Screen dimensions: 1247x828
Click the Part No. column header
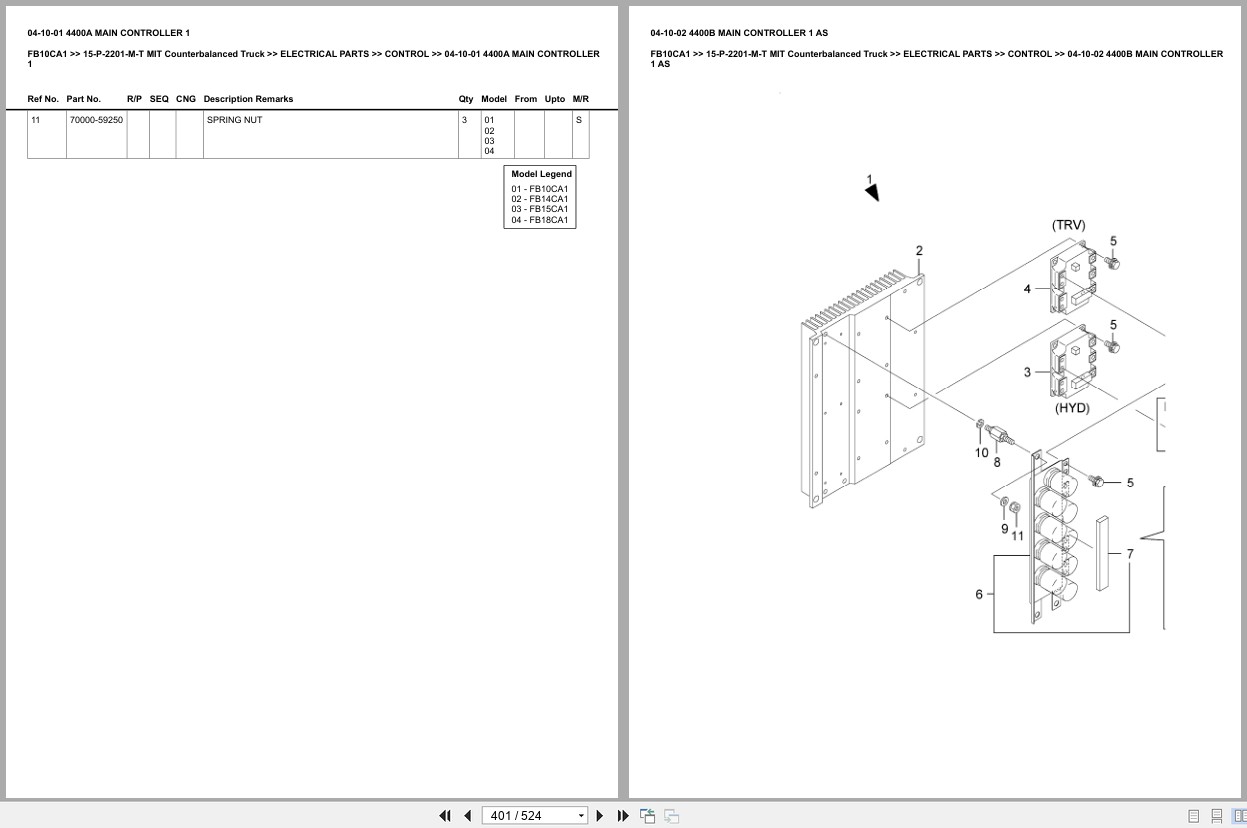tap(84, 99)
